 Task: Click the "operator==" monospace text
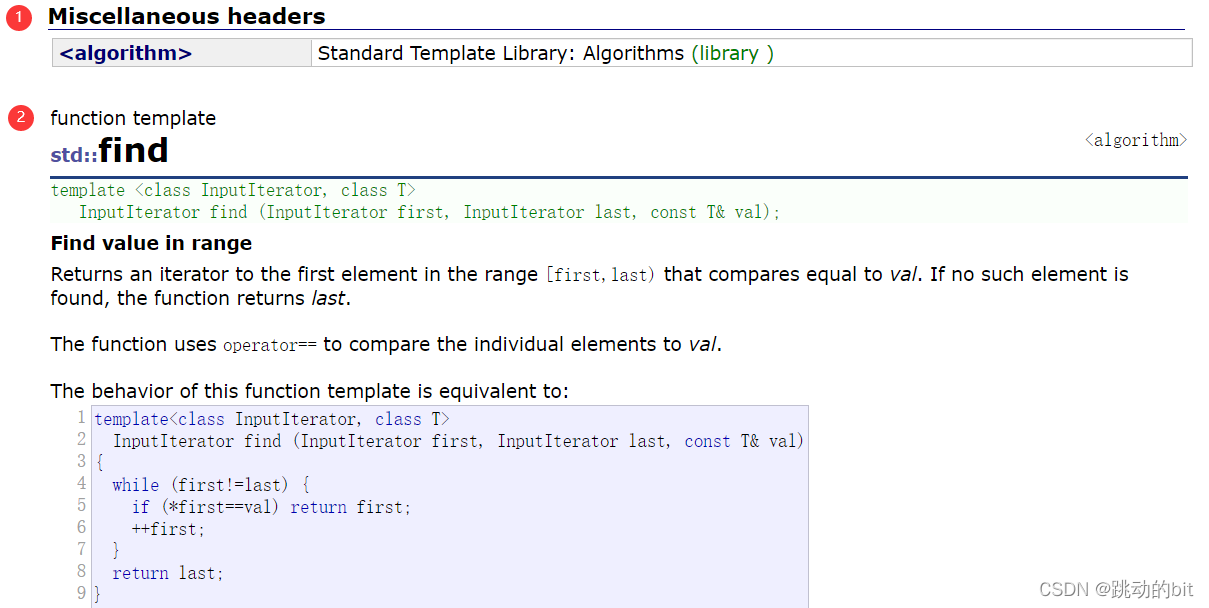[269, 345]
